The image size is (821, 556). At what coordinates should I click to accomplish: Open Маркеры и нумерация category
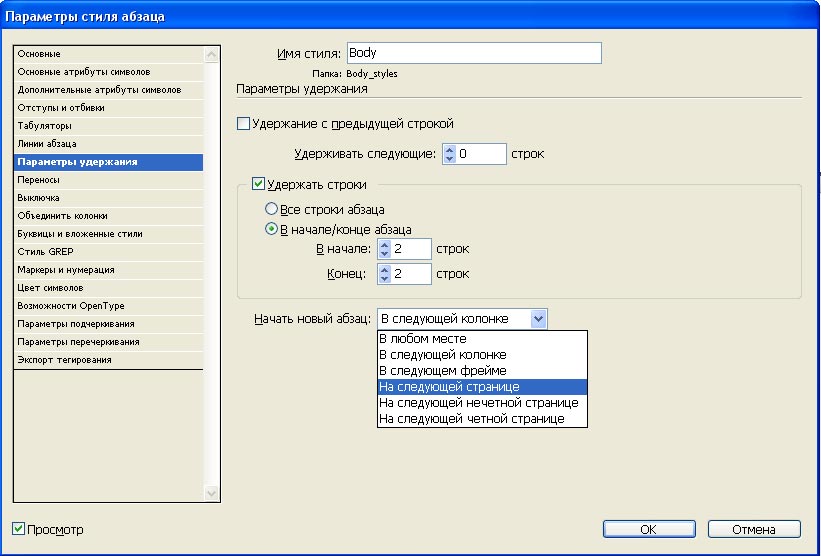109,270
